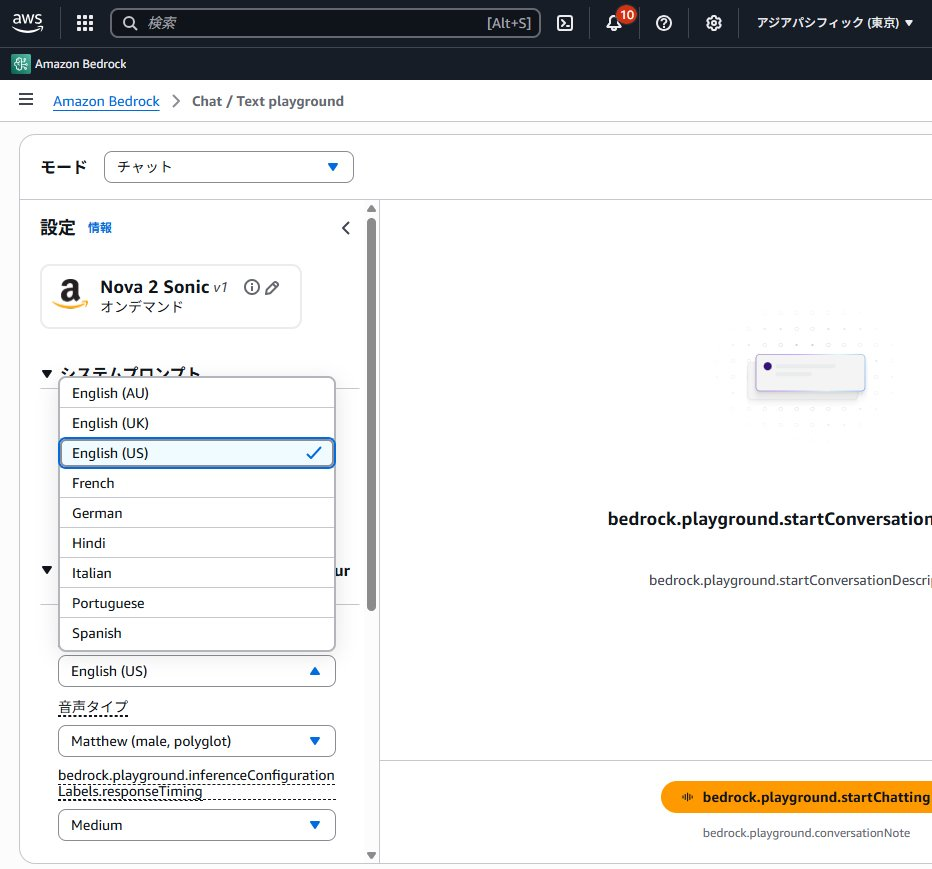Viewport: 932px width, 869px height.
Task: Collapse the システムプロンプト section triangle
Action: coord(47,373)
